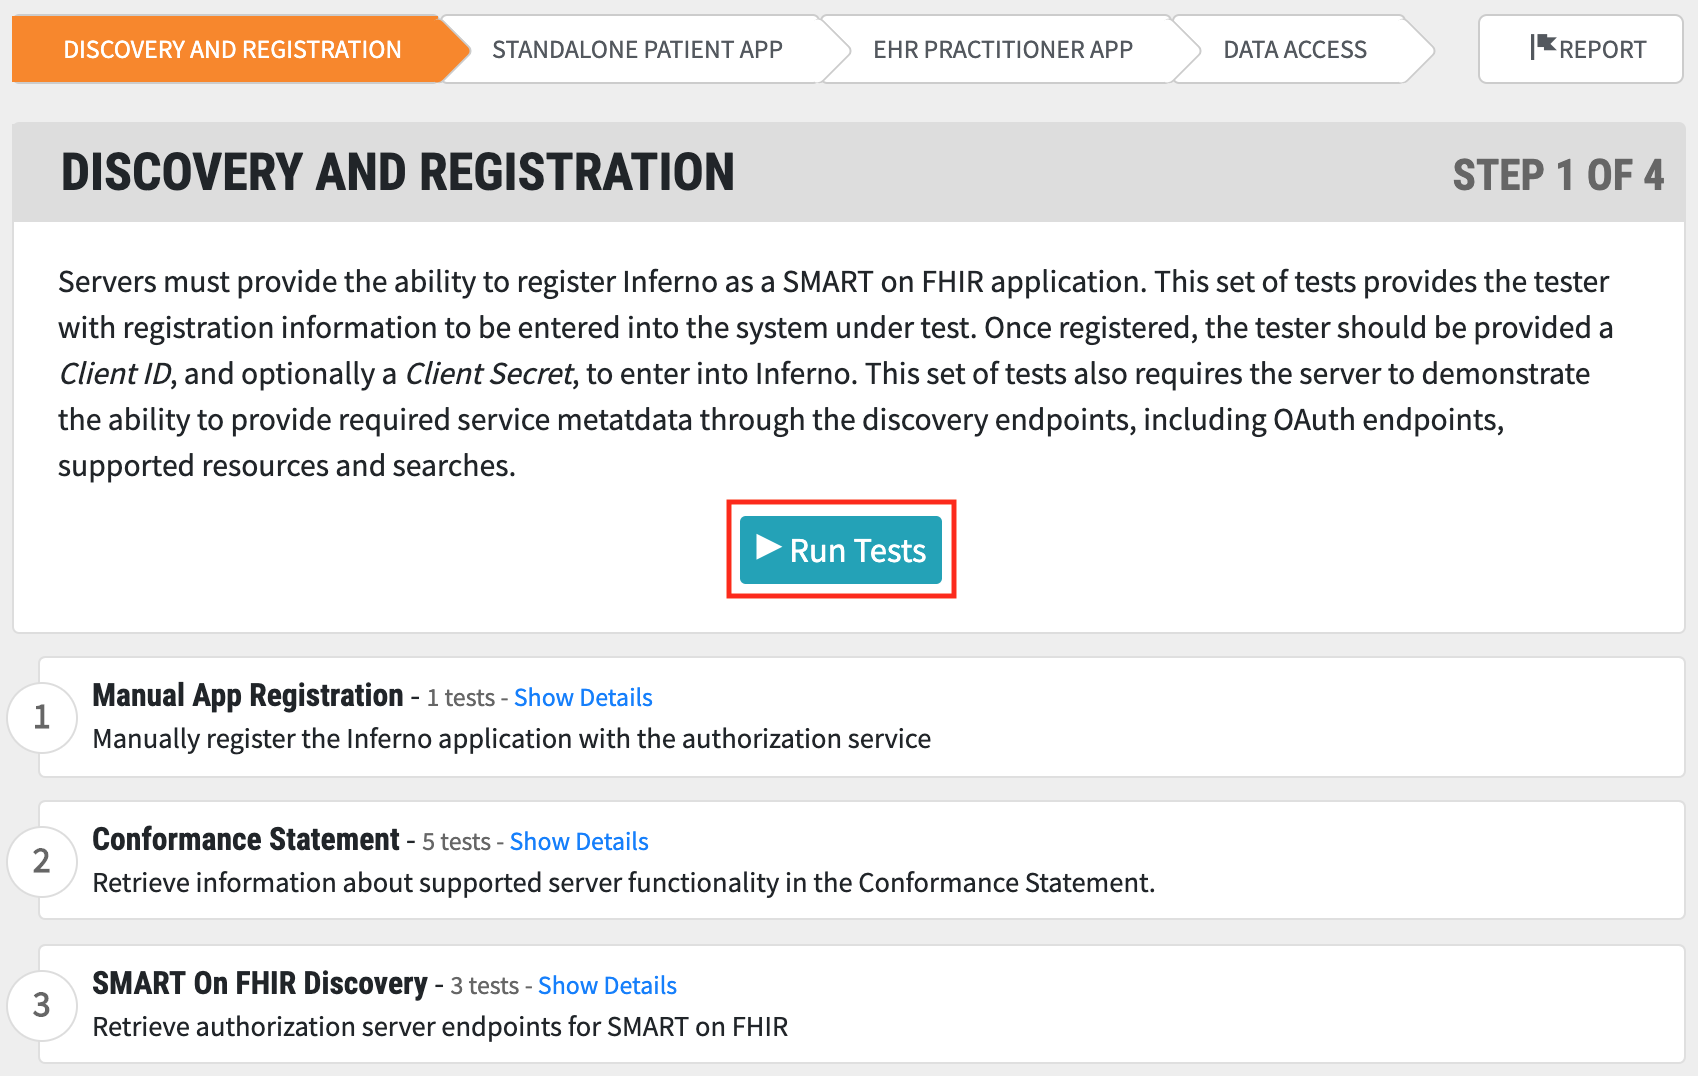Click 'Retrieve authorization server endpoints' description
The height and width of the screenshot is (1076, 1698).
440,1027
